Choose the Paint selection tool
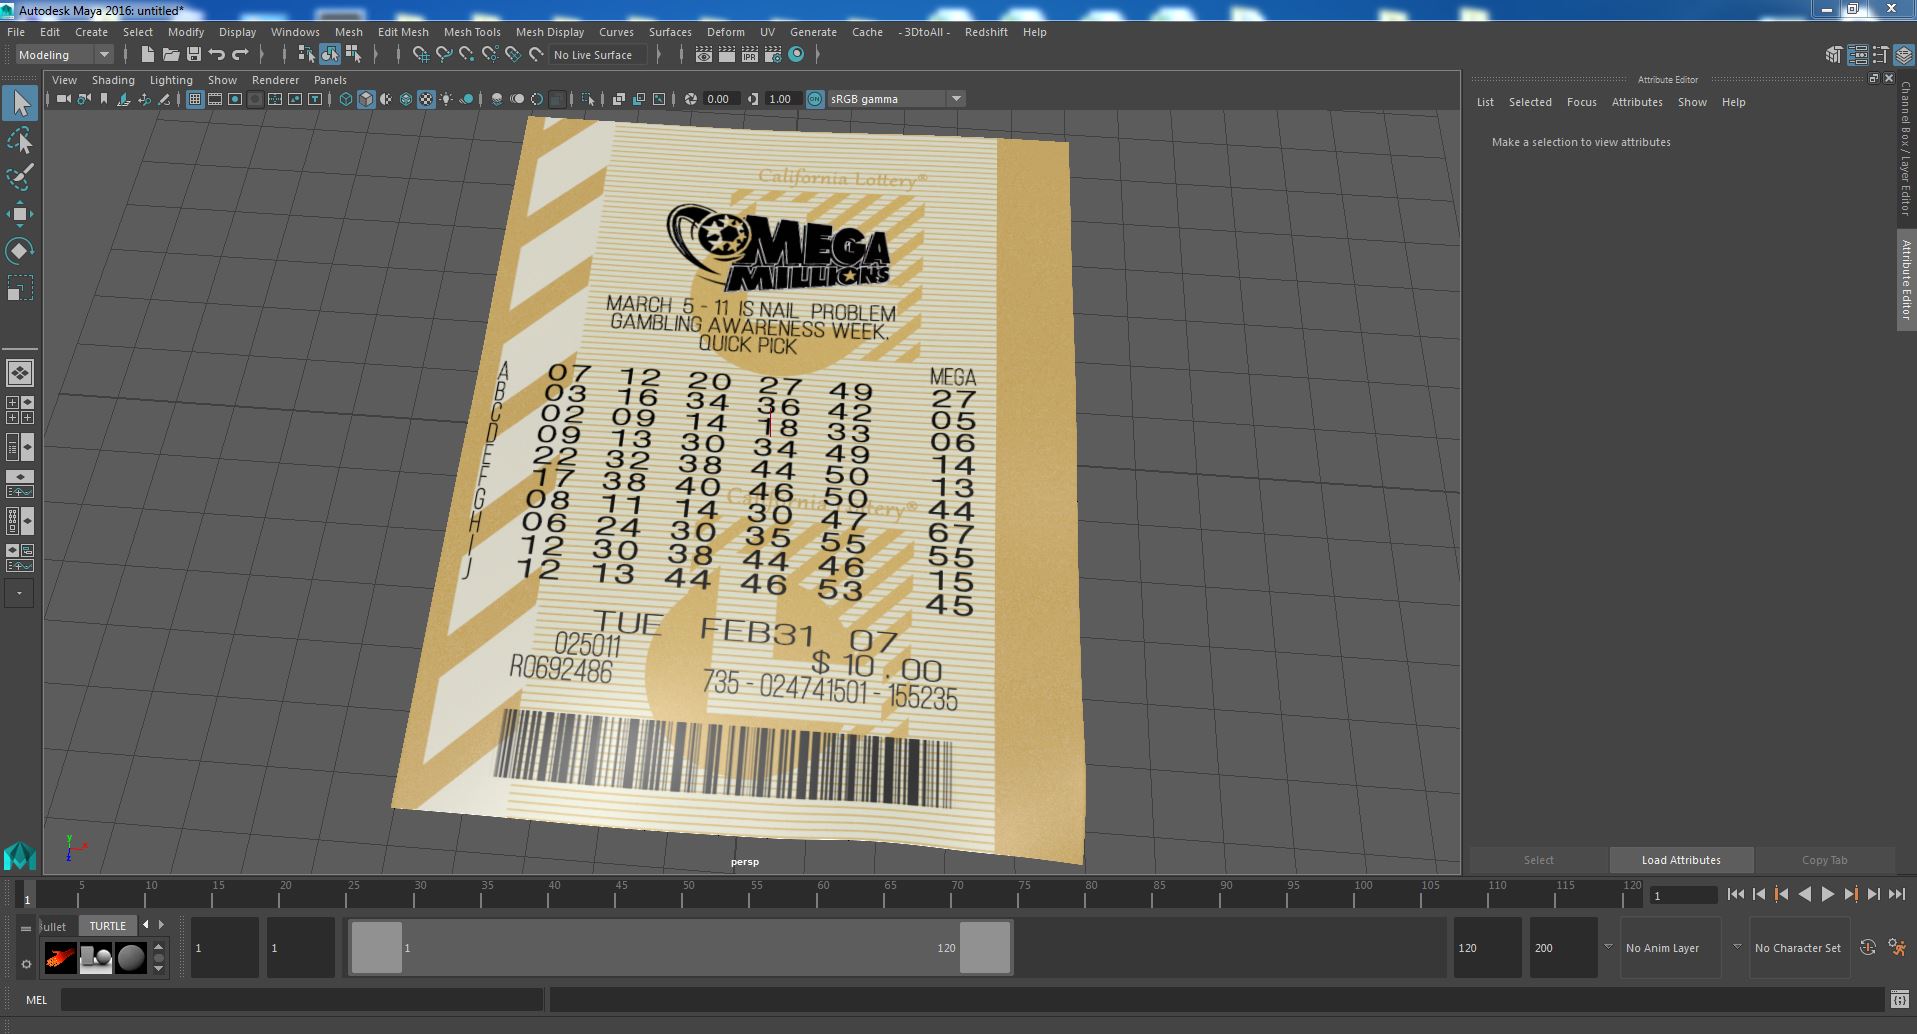The image size is (1917, 1034). (20, 177)
